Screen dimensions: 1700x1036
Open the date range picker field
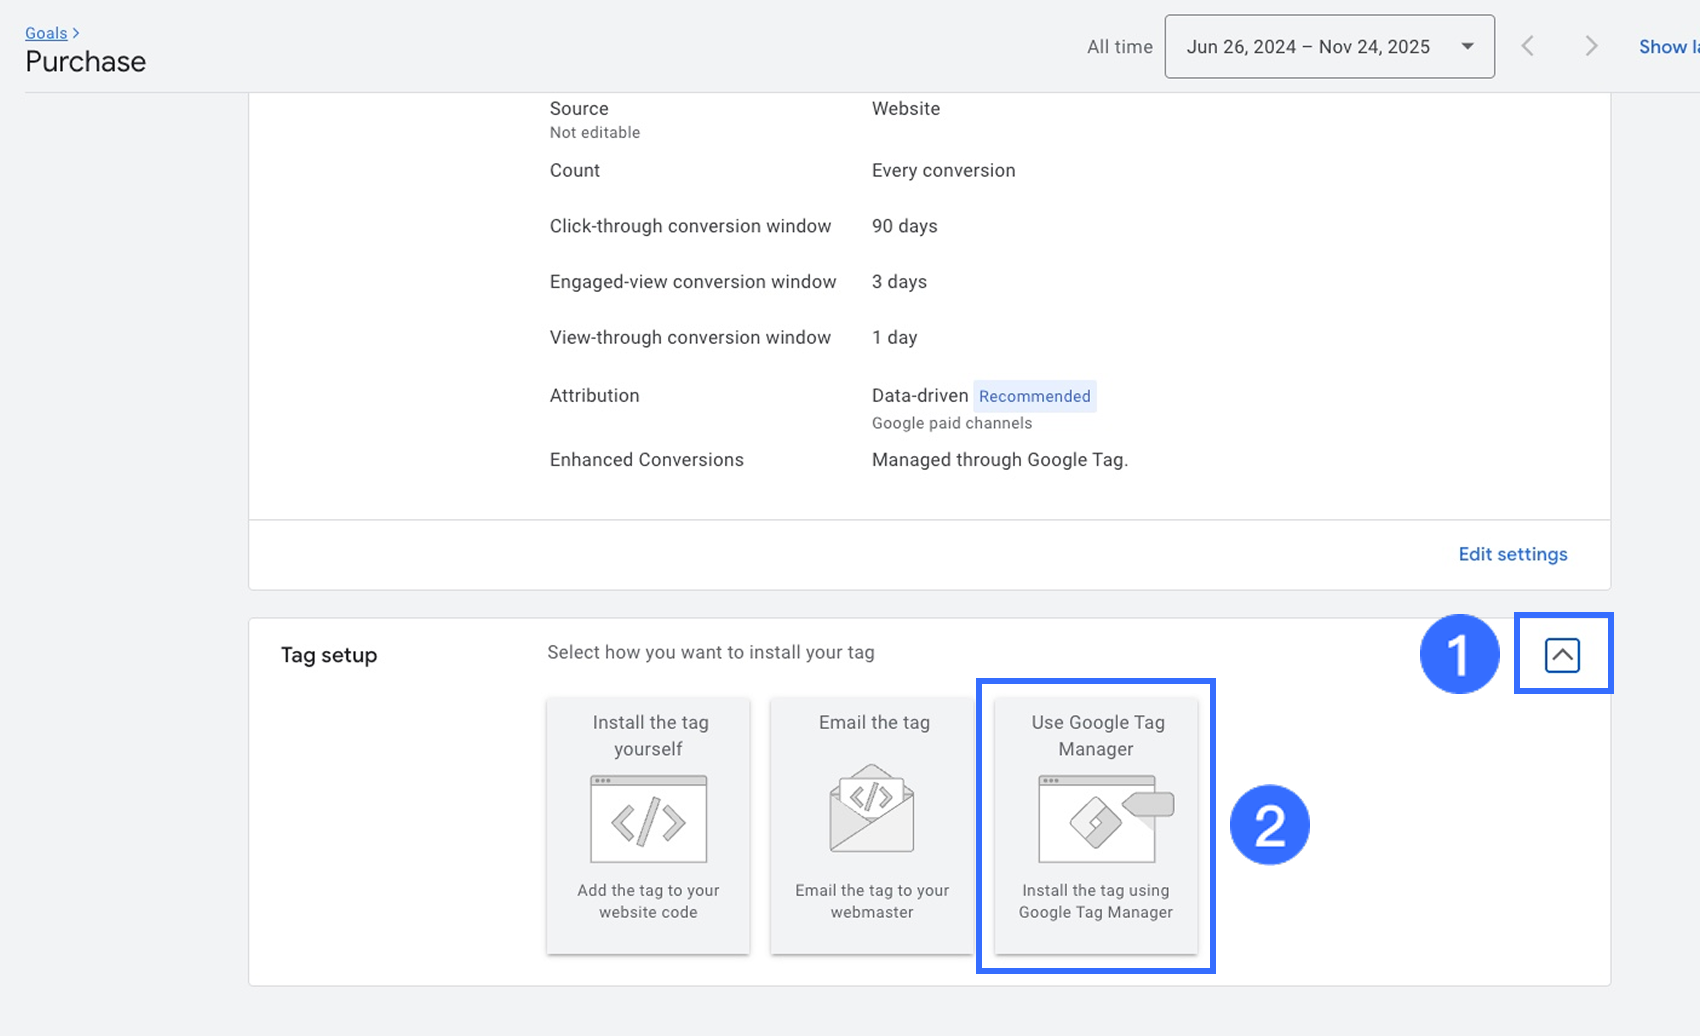(x=1308, y=47)
